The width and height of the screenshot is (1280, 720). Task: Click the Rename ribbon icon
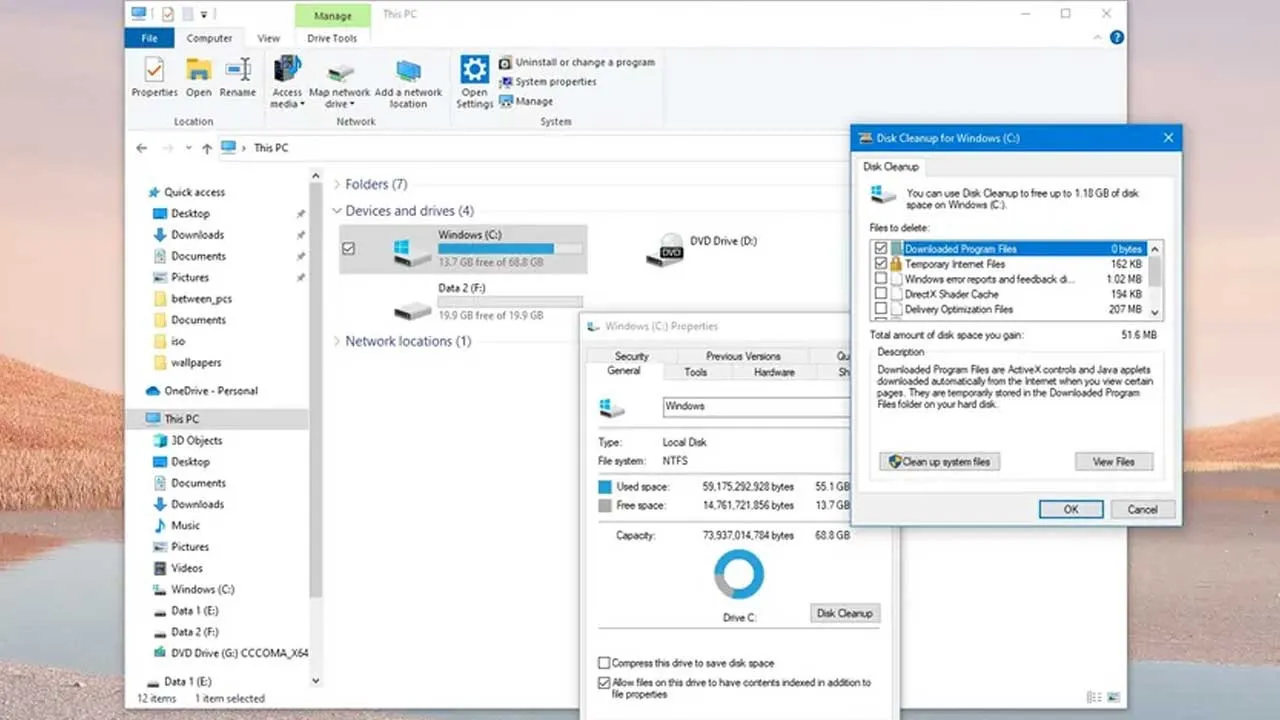pyautogui.click(x=237, y=77)
